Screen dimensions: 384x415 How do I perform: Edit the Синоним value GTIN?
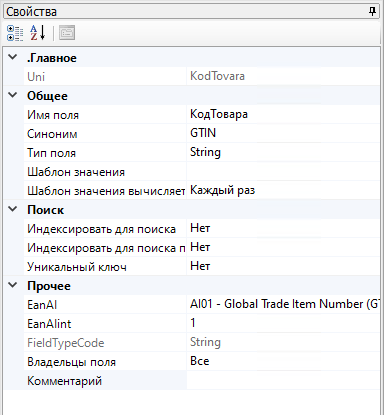click(x=283, y=133)
